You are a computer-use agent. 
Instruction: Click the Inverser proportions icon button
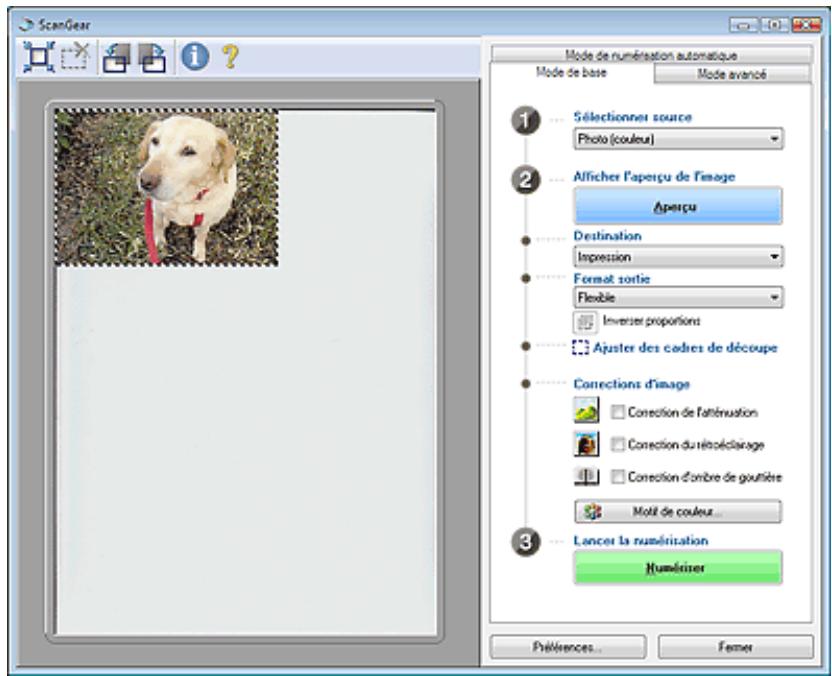(x=585, y=322)
